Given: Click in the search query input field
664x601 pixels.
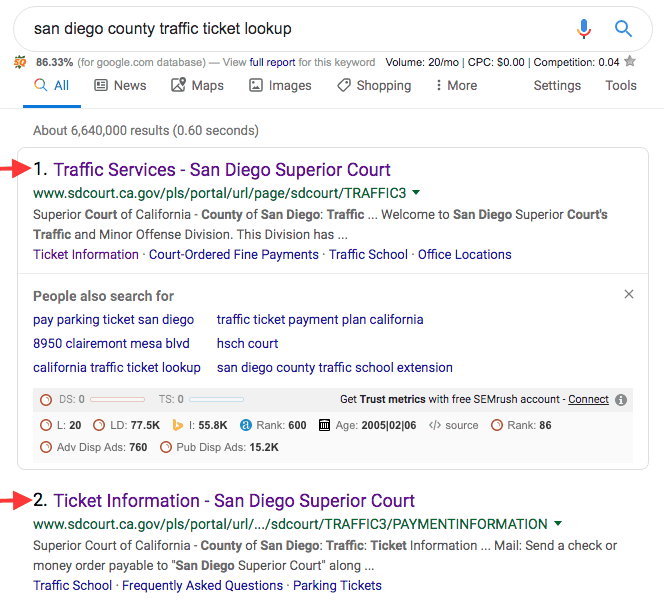Looking at the screenshot, I should click(x=296, y=29).
